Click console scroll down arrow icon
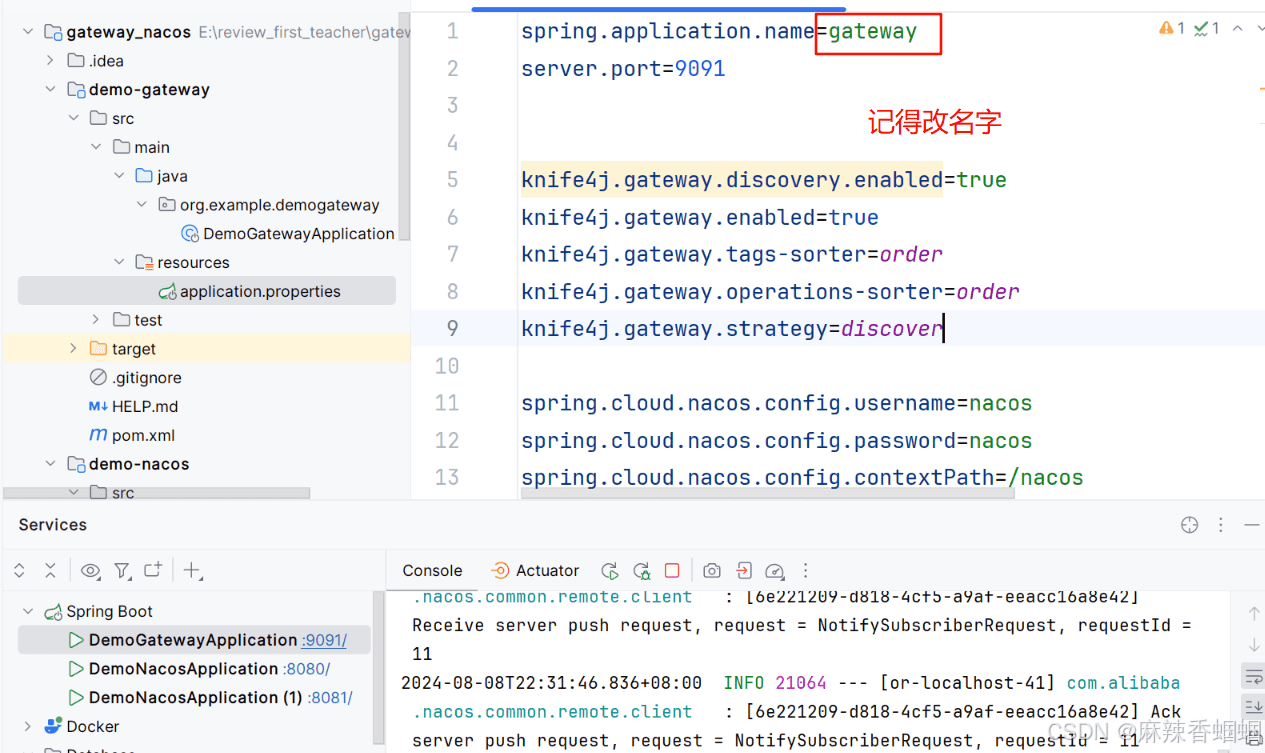 point(1254,645)
